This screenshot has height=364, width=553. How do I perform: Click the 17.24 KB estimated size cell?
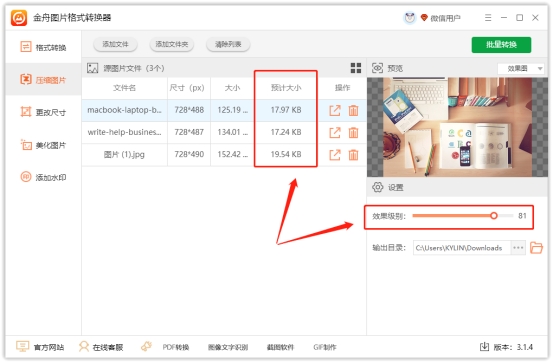coord(286,132)
